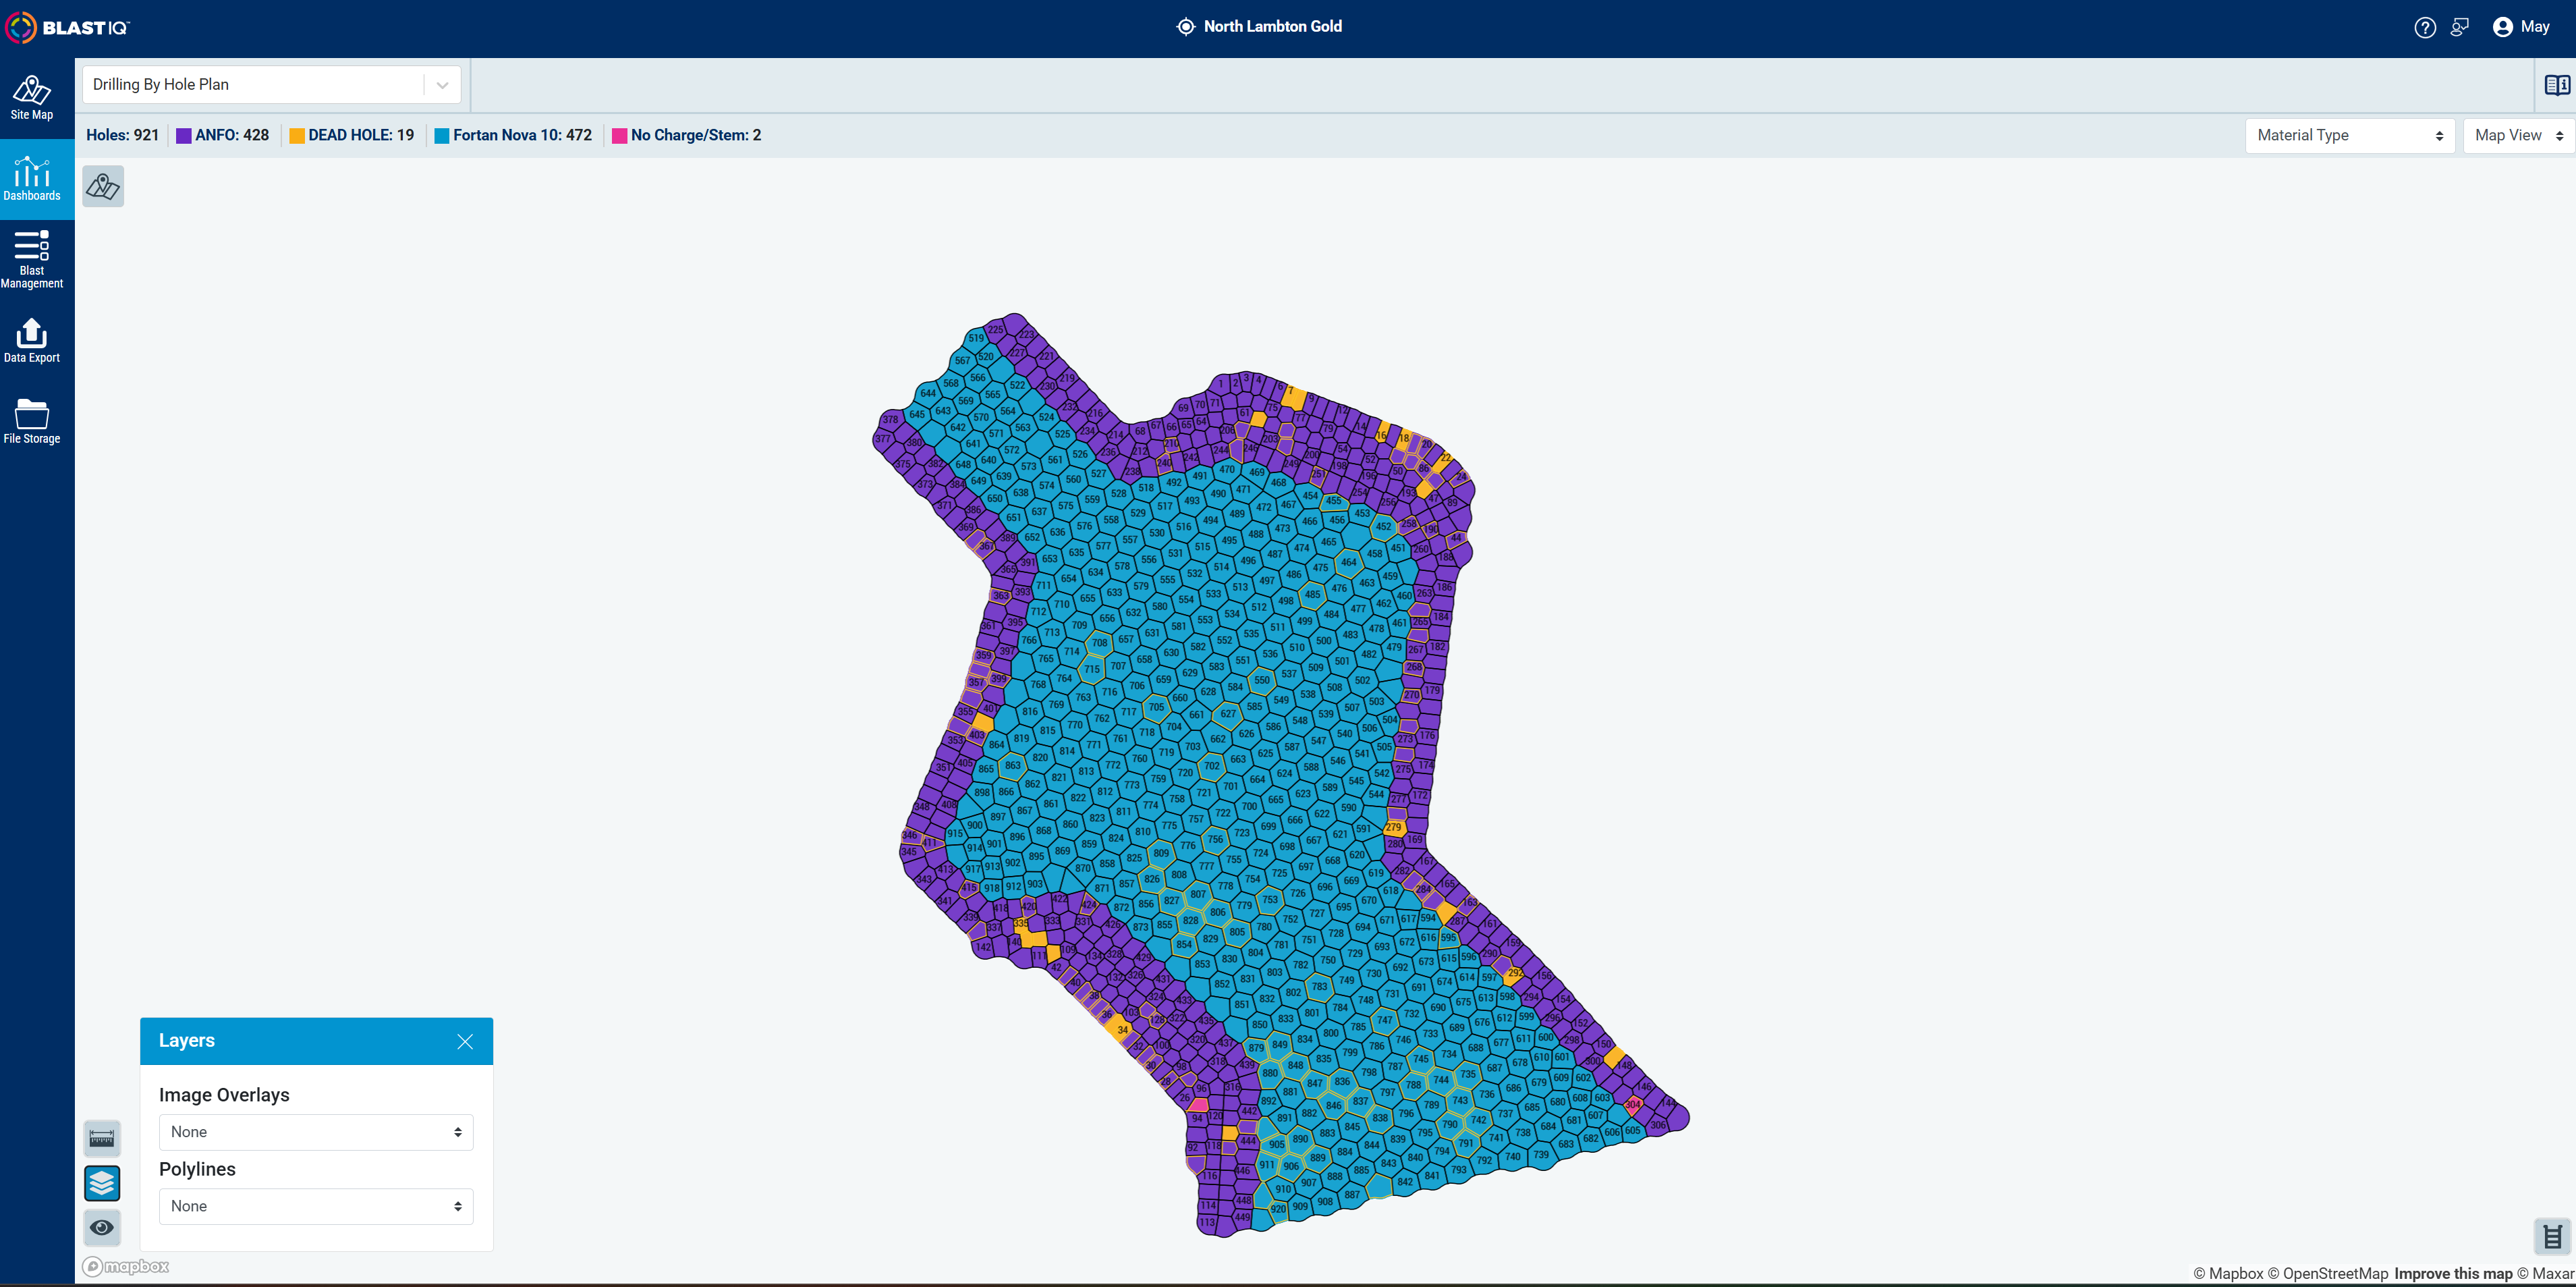Click the DEAD HOLE orange legend swatch
This screenshot has height=1287, width=2576.
click(x=297, y=136)
